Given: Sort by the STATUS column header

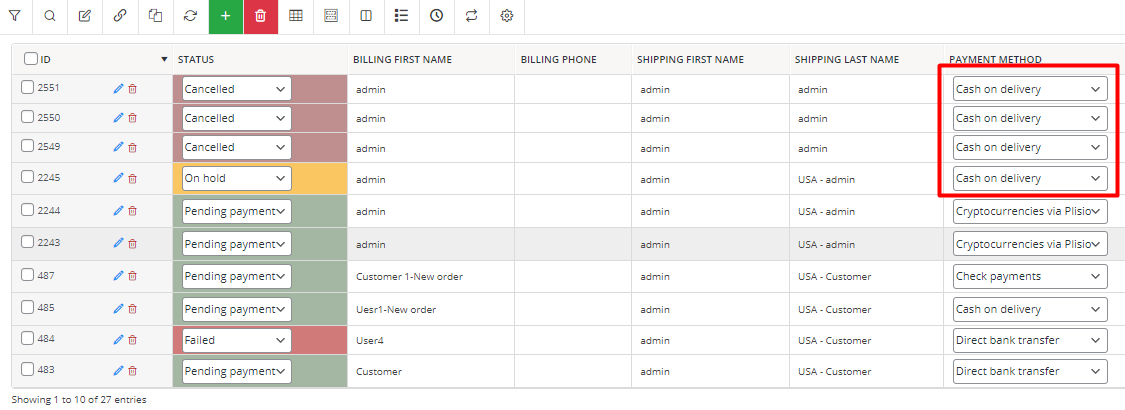Looking at the screenshot, I should coord(196,60).
